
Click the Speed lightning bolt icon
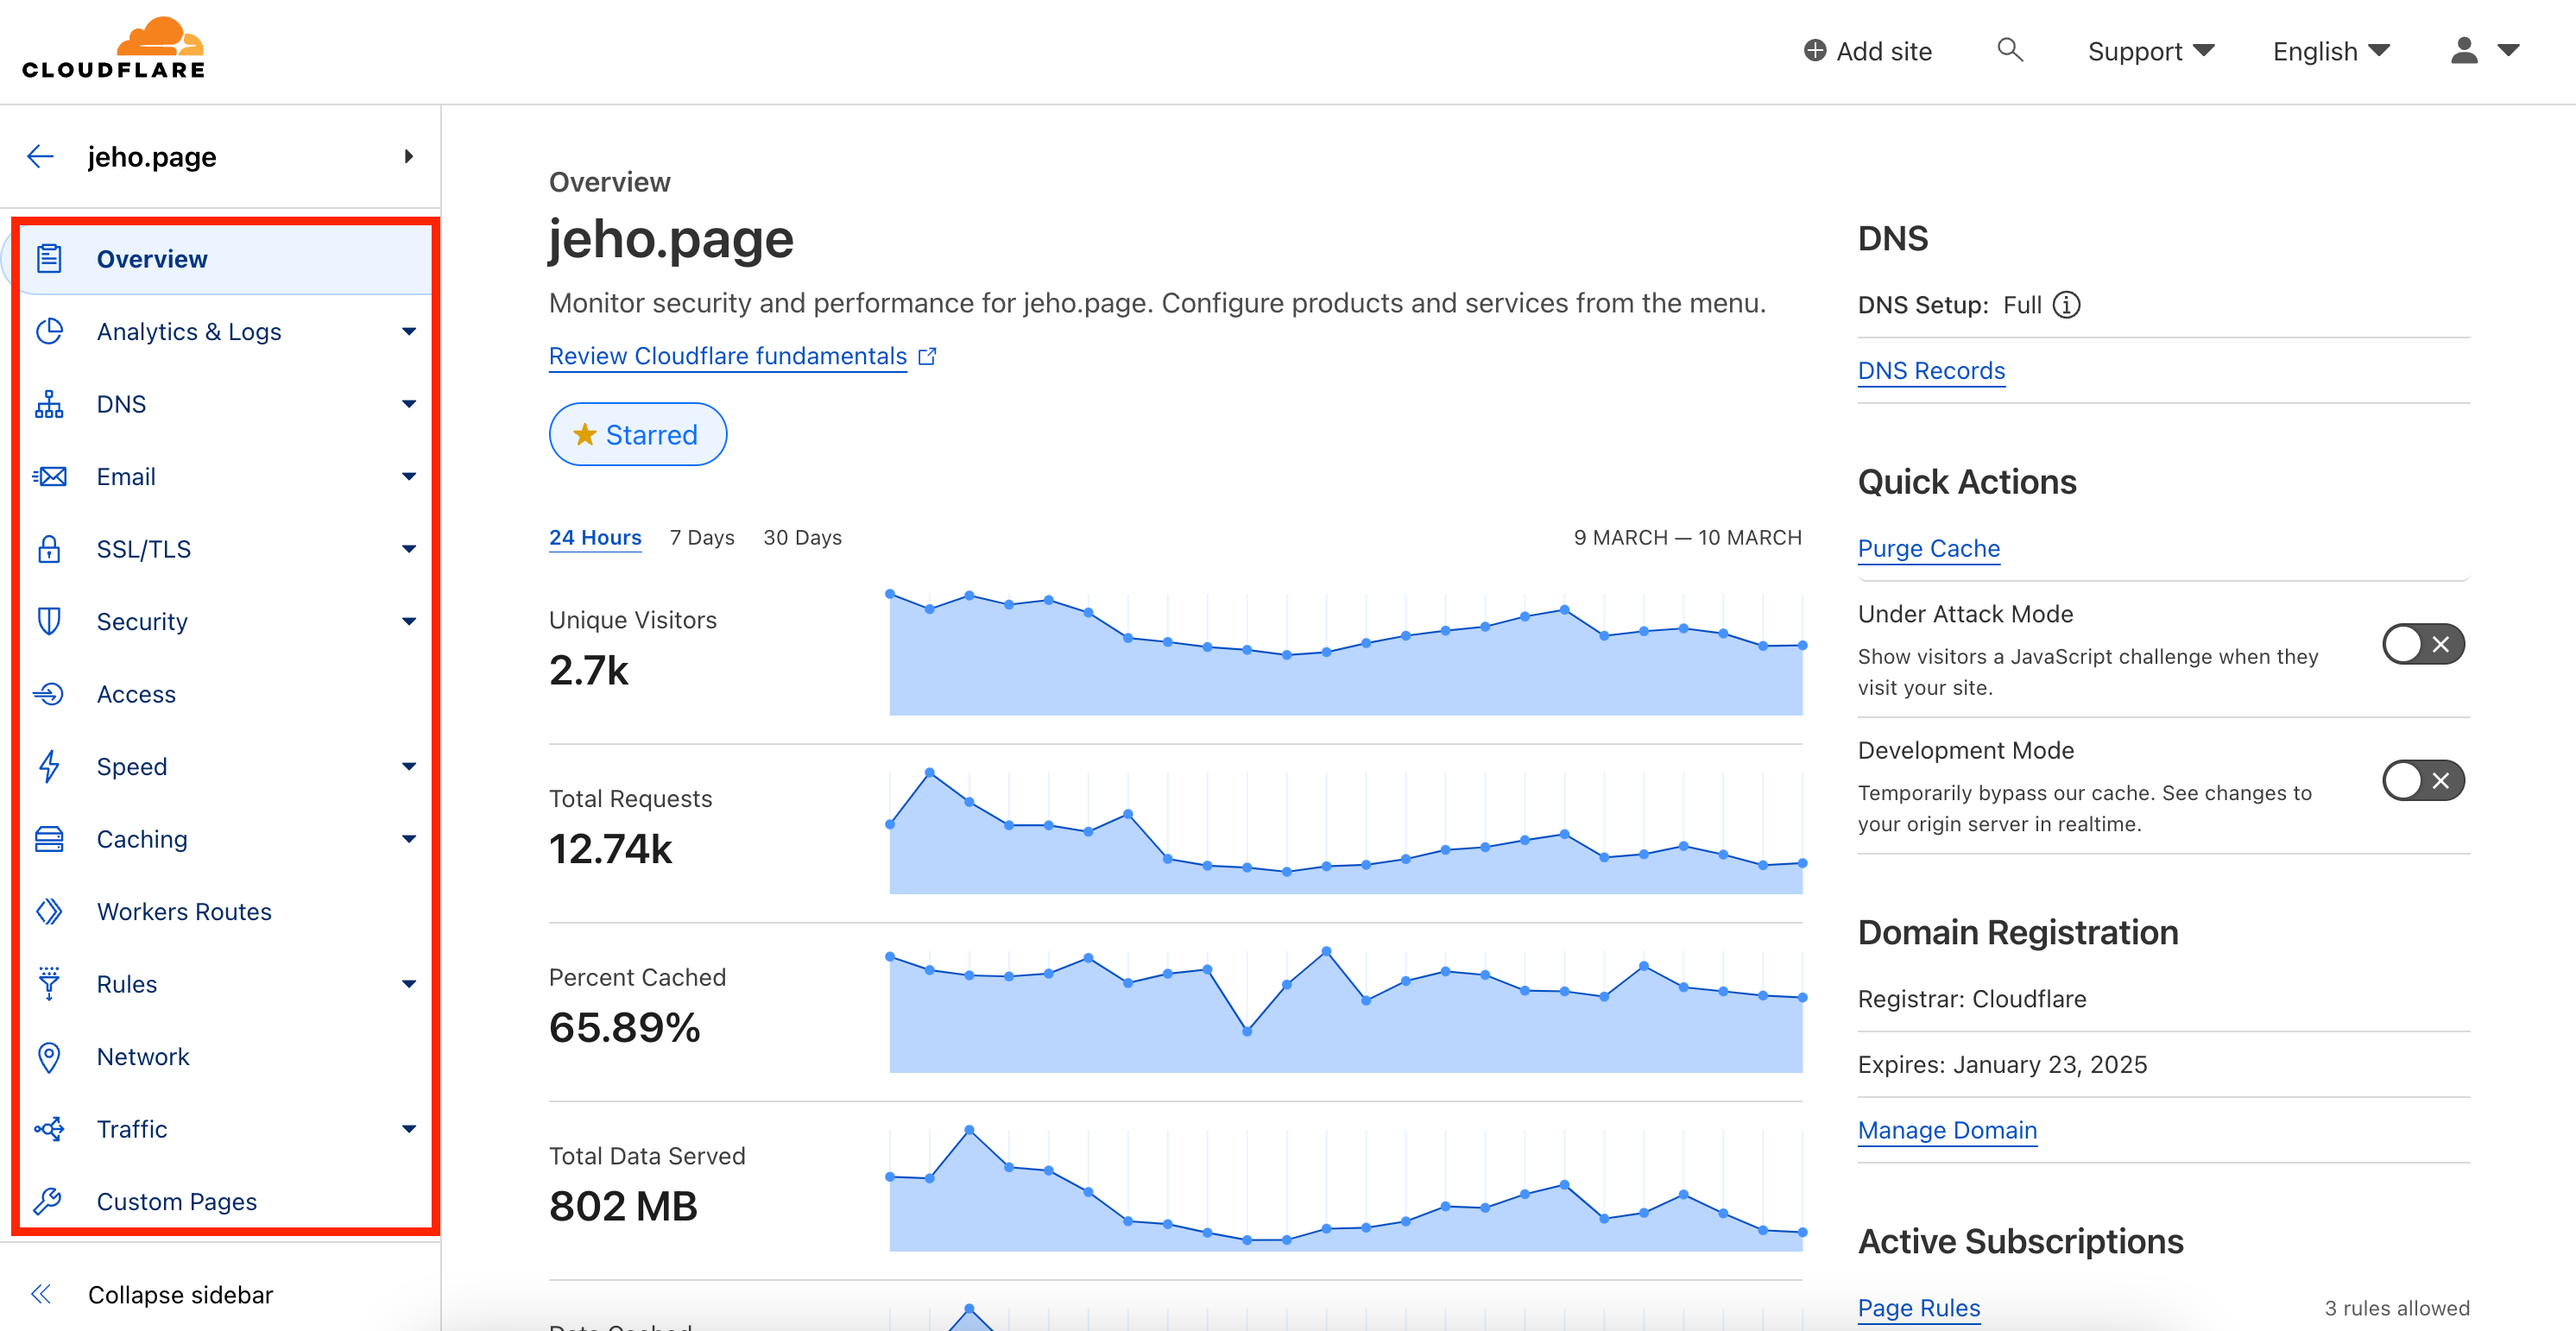(x=49, y=766)
